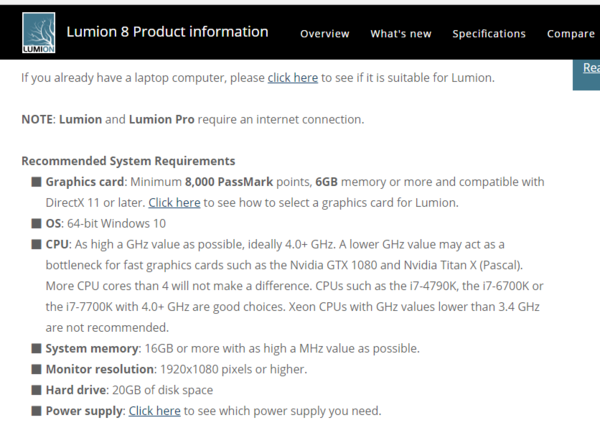Click the bold "Graphics card" label

[x=85, y=182]
